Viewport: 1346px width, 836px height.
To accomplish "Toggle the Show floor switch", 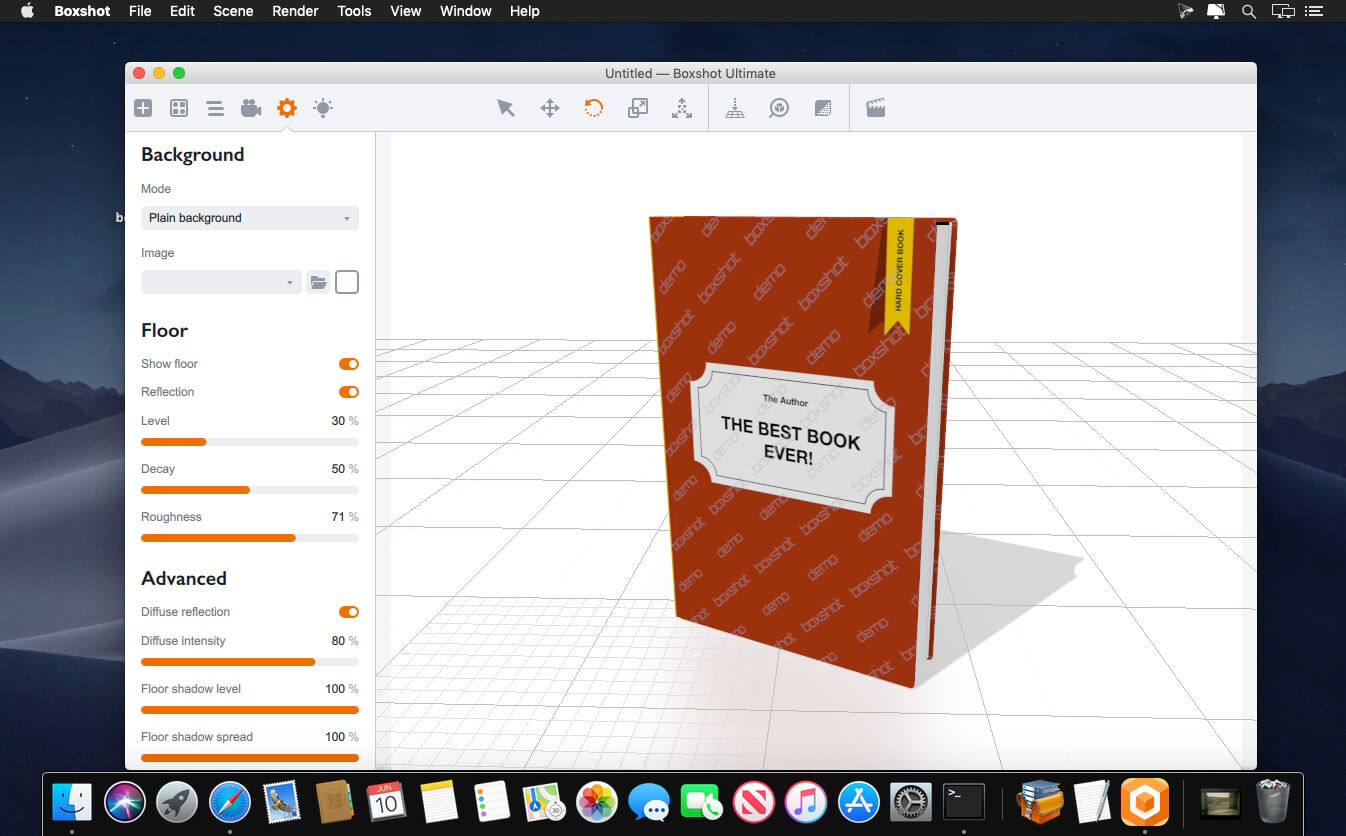I will click(x=349, y=364).
